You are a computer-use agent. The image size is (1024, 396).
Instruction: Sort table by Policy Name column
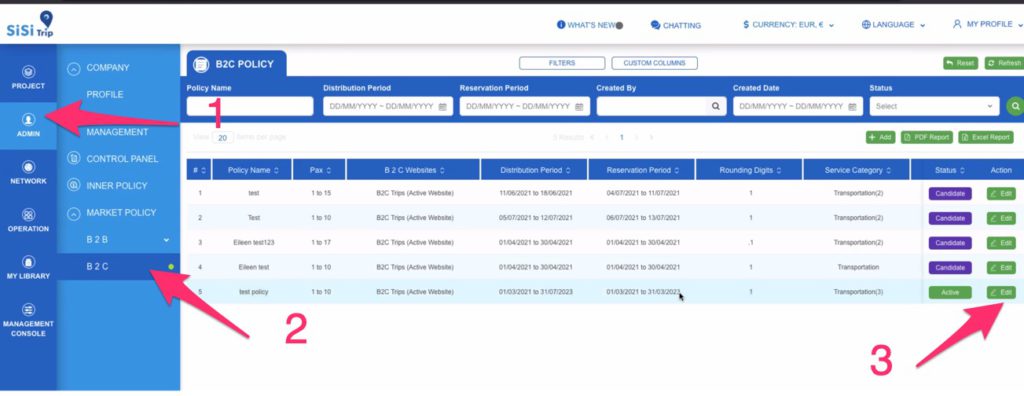click(252, 170)
